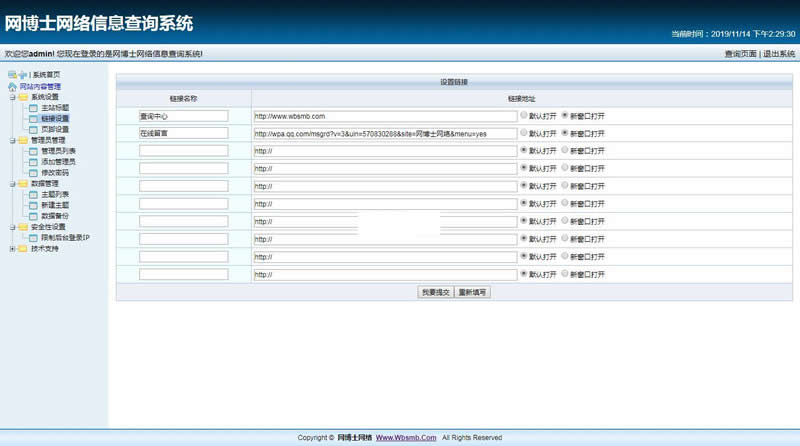Click the home icon beside 网站内容管理
The width and height of the screenshot is (800, 446).
tap(12, 86)
